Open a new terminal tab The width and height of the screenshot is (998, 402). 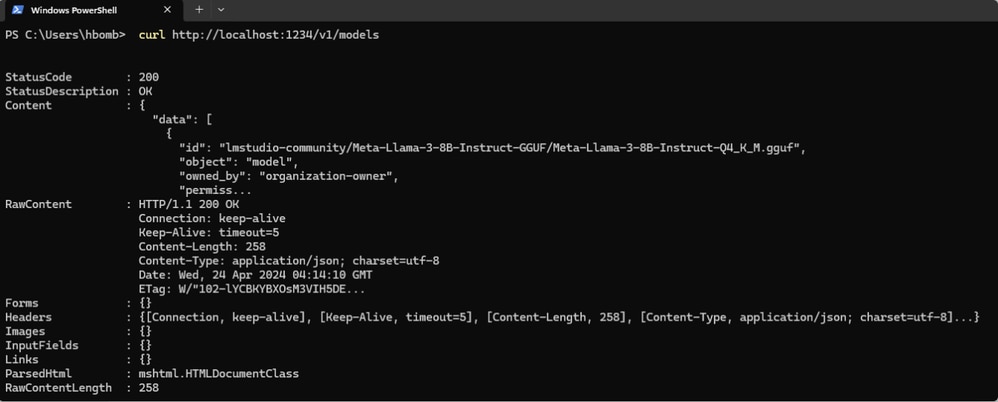click(199, 9)
